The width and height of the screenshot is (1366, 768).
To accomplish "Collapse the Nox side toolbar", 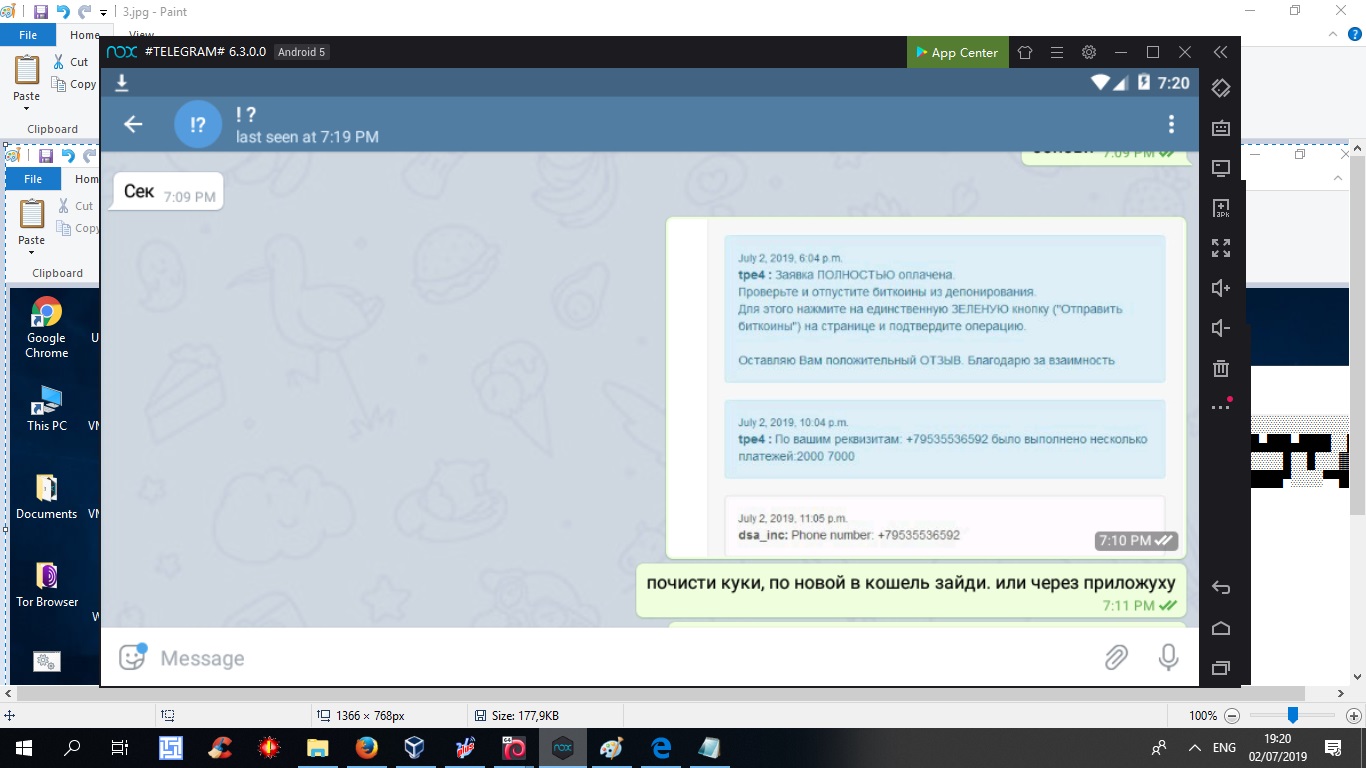I will (1220, 52).
